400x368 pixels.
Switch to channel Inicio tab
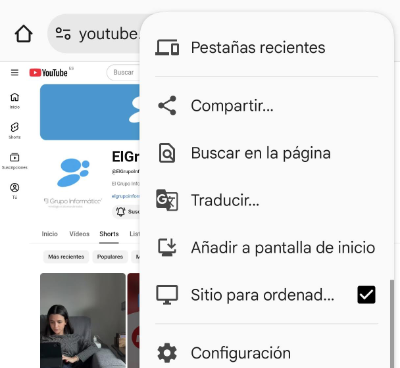point(50,234)
